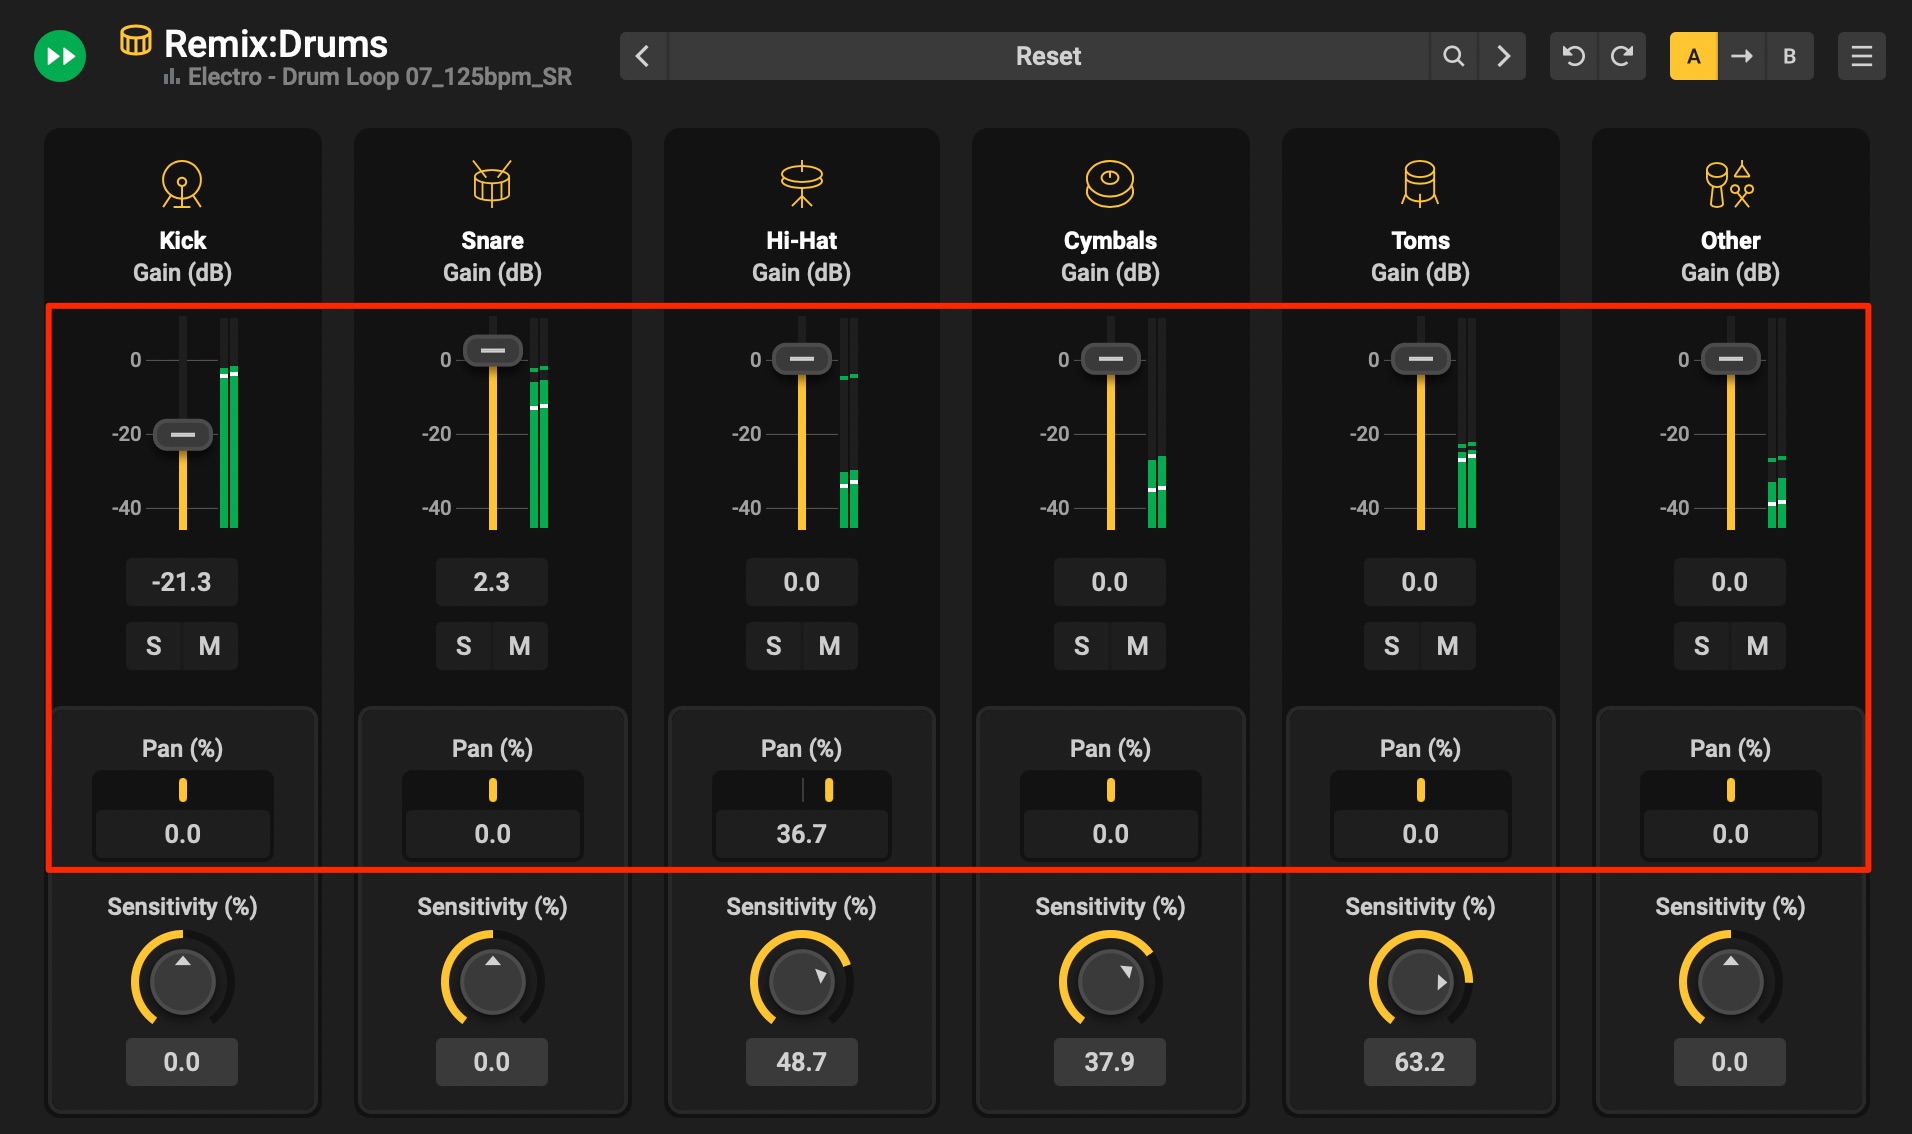Click the Cymbals sensitivity value 37.9
Screen dimensions: 1912x1134
[1110, 1062]
